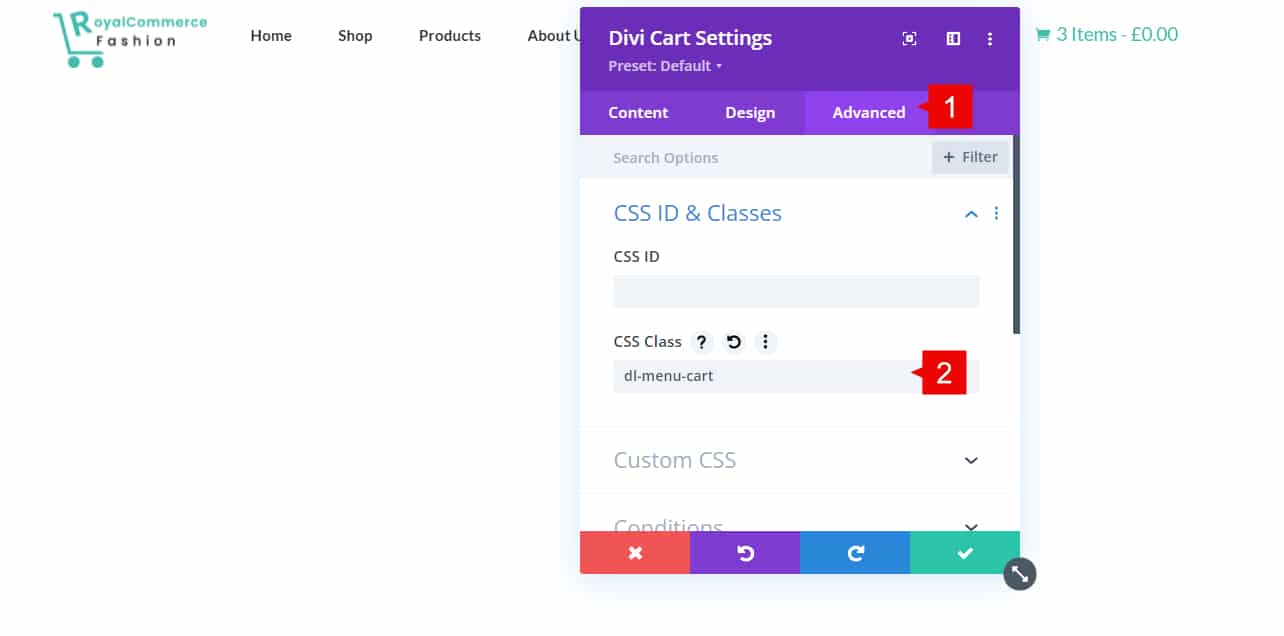
Task: Reset the CSS Class field value
Action: click(x=734, y=342)
